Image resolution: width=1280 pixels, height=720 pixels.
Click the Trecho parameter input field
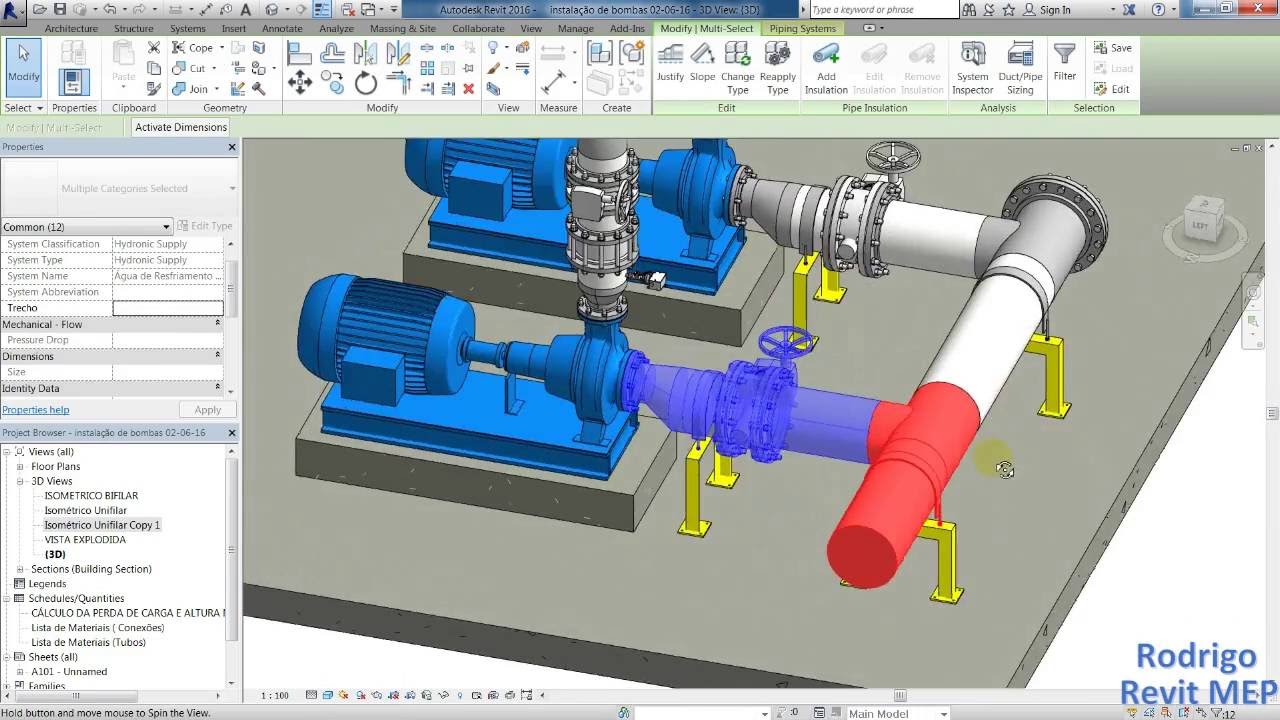[168, 308]
